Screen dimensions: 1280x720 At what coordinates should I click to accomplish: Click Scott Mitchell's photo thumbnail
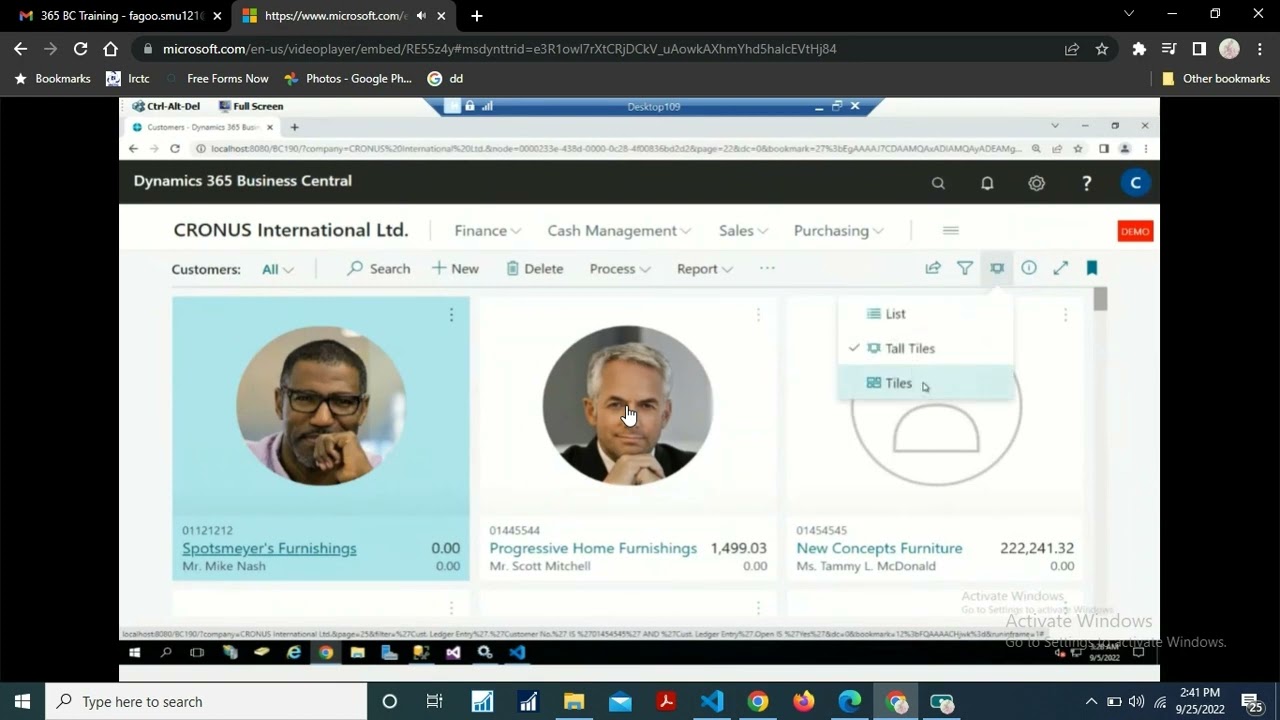pos(628,406)
